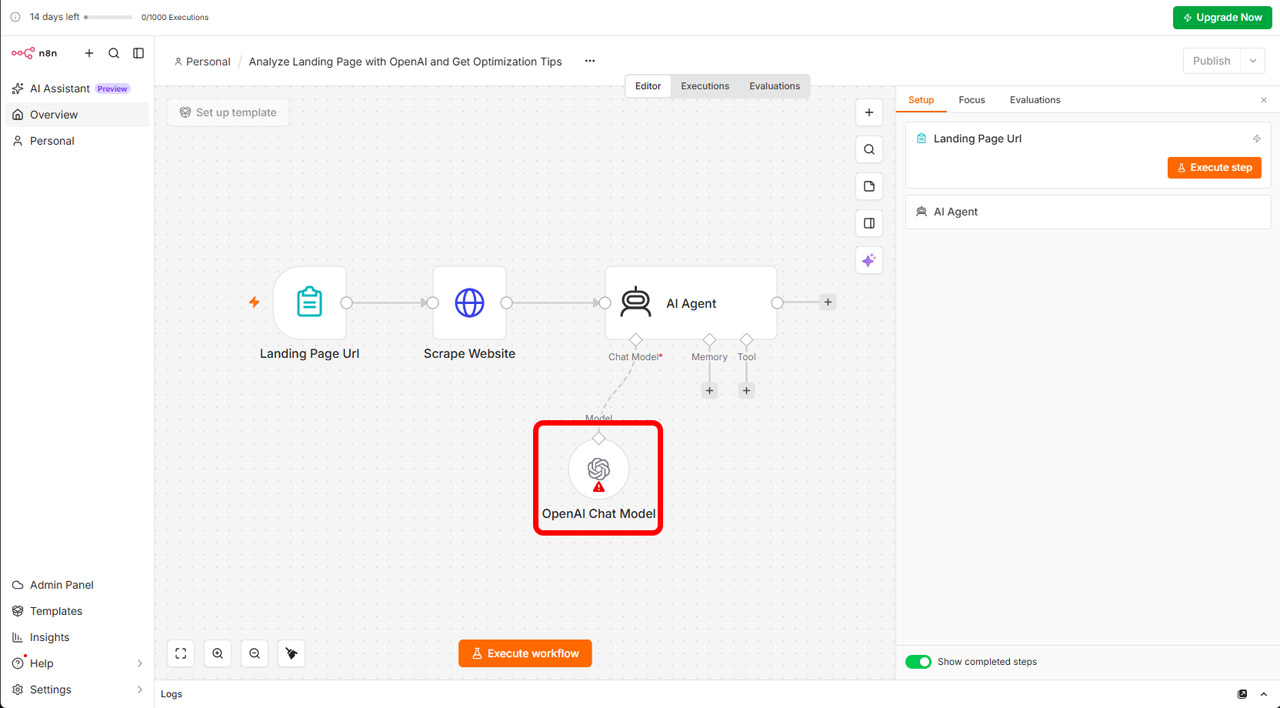Go to Overview in sidebar
Screen dimensions: 1280x708
click(77, 115)
